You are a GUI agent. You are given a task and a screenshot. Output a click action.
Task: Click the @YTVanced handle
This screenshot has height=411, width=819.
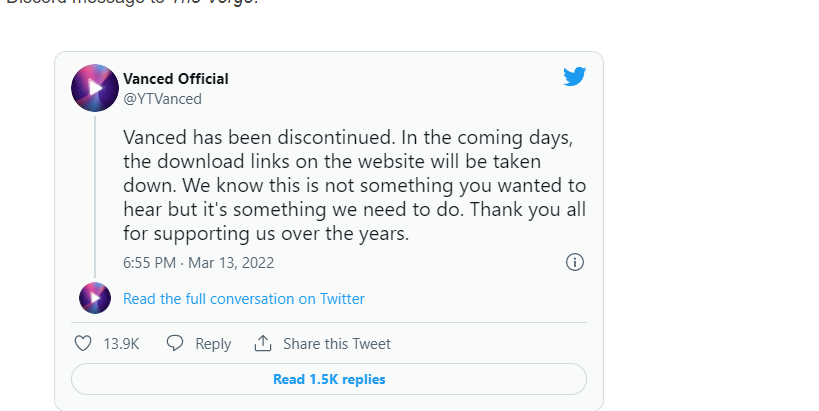(x=162, y=99)
